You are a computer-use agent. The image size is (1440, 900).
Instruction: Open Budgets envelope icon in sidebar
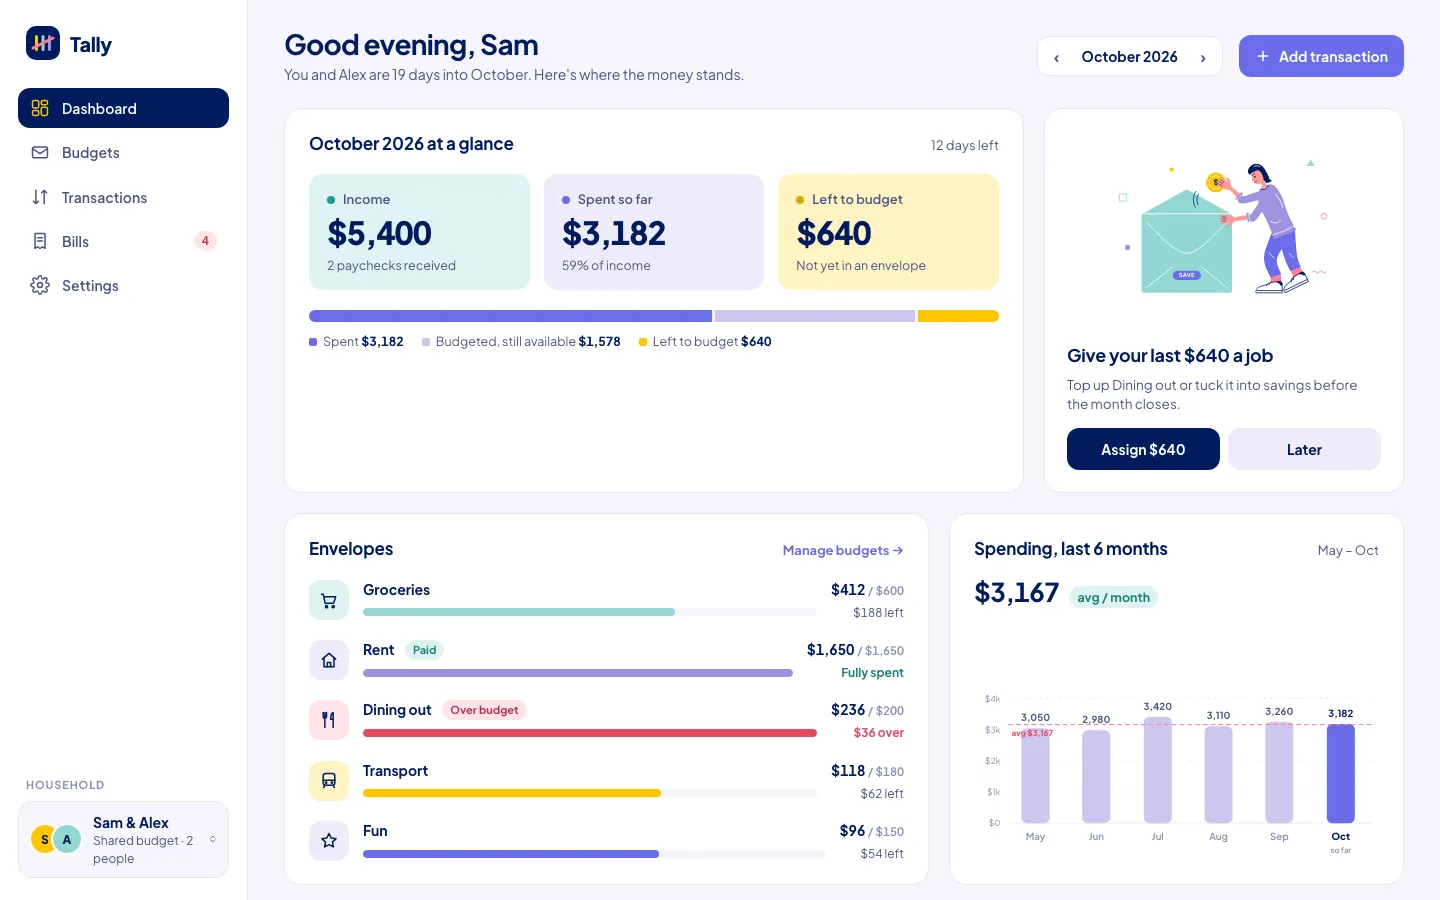[x=40, y=153]
